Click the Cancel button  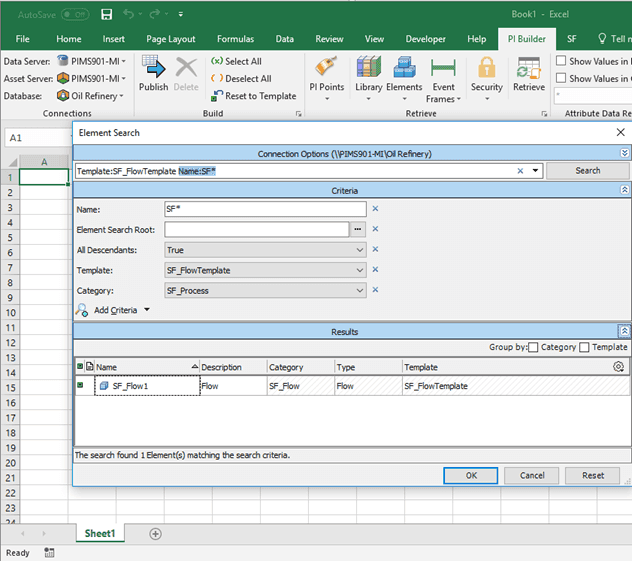(x=532, y=476)
